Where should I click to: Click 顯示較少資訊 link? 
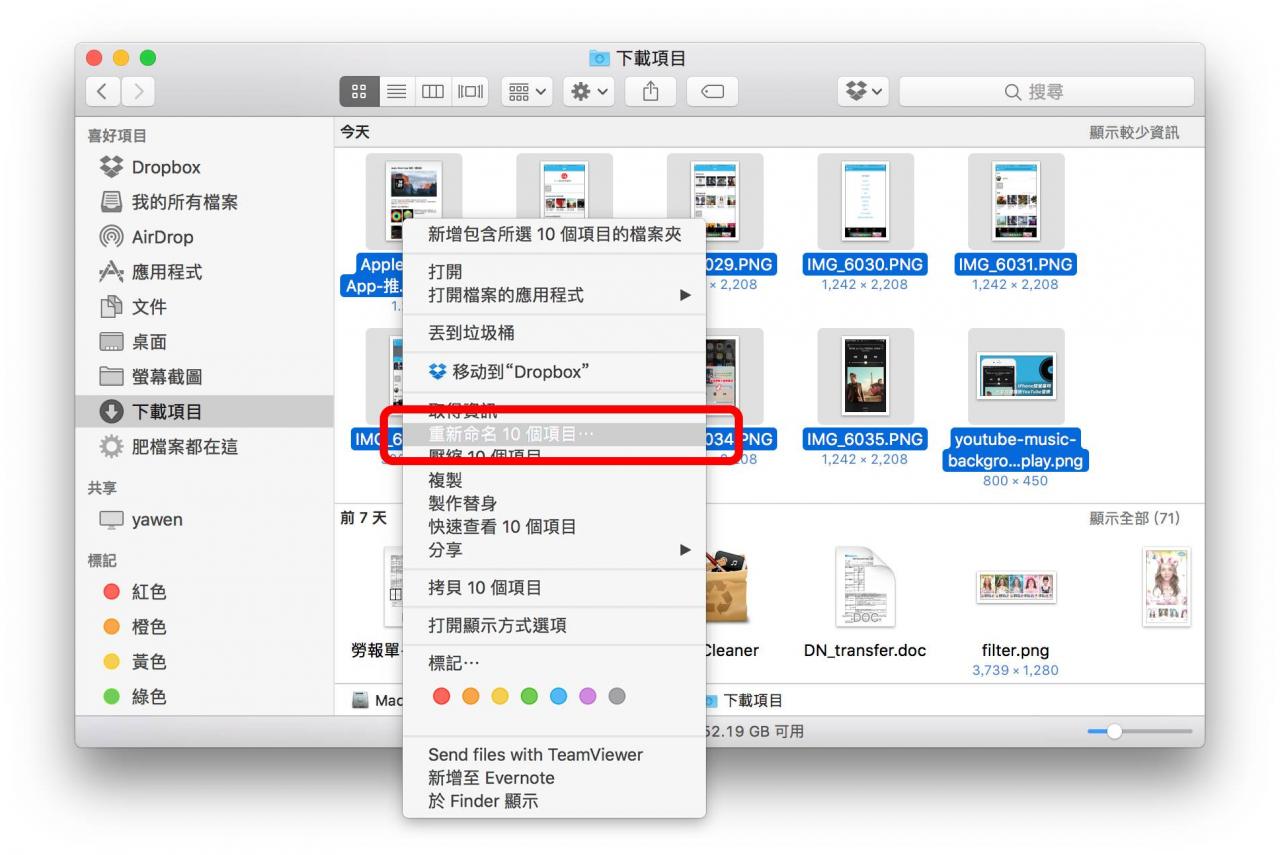click(x=1134, y=132)
